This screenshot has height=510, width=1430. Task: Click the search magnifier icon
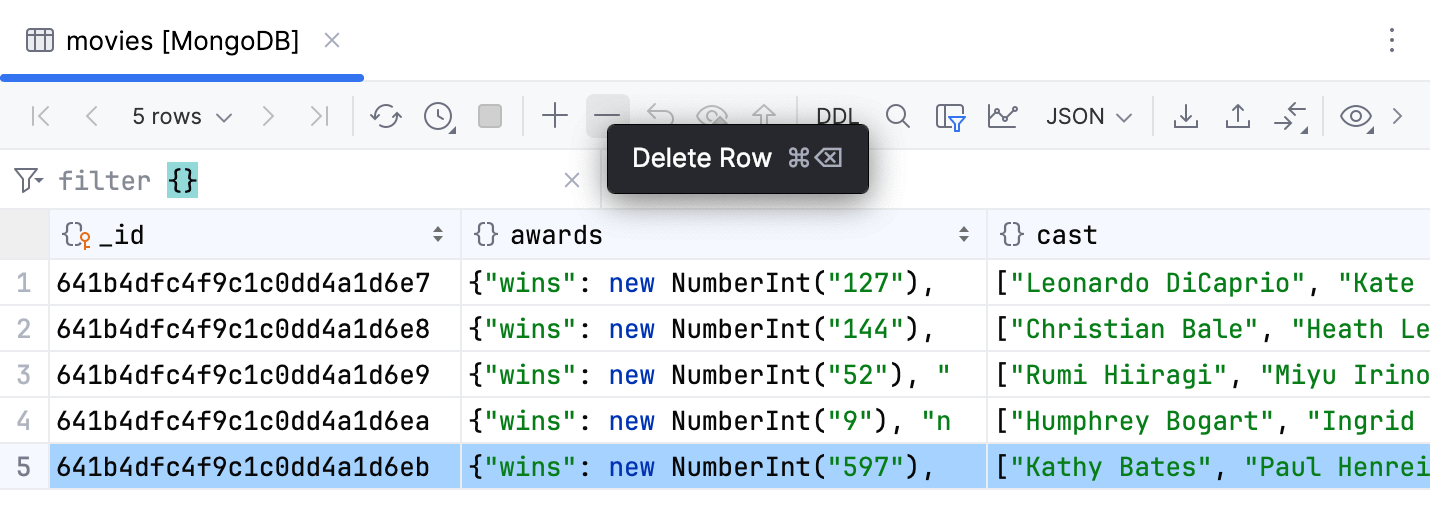898,117
